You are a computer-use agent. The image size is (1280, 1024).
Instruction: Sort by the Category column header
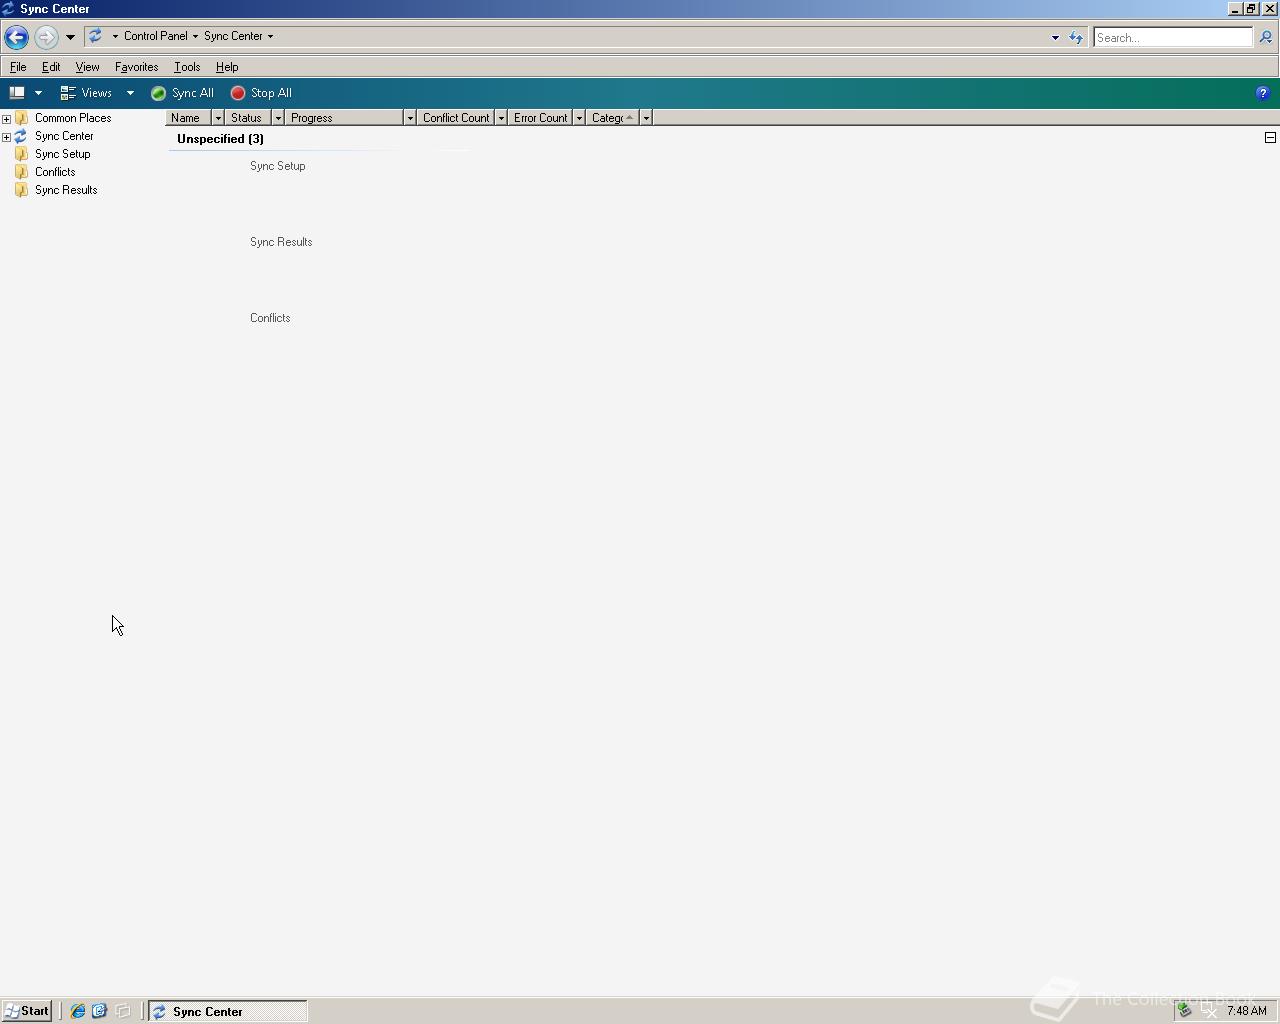pos(613,118)
